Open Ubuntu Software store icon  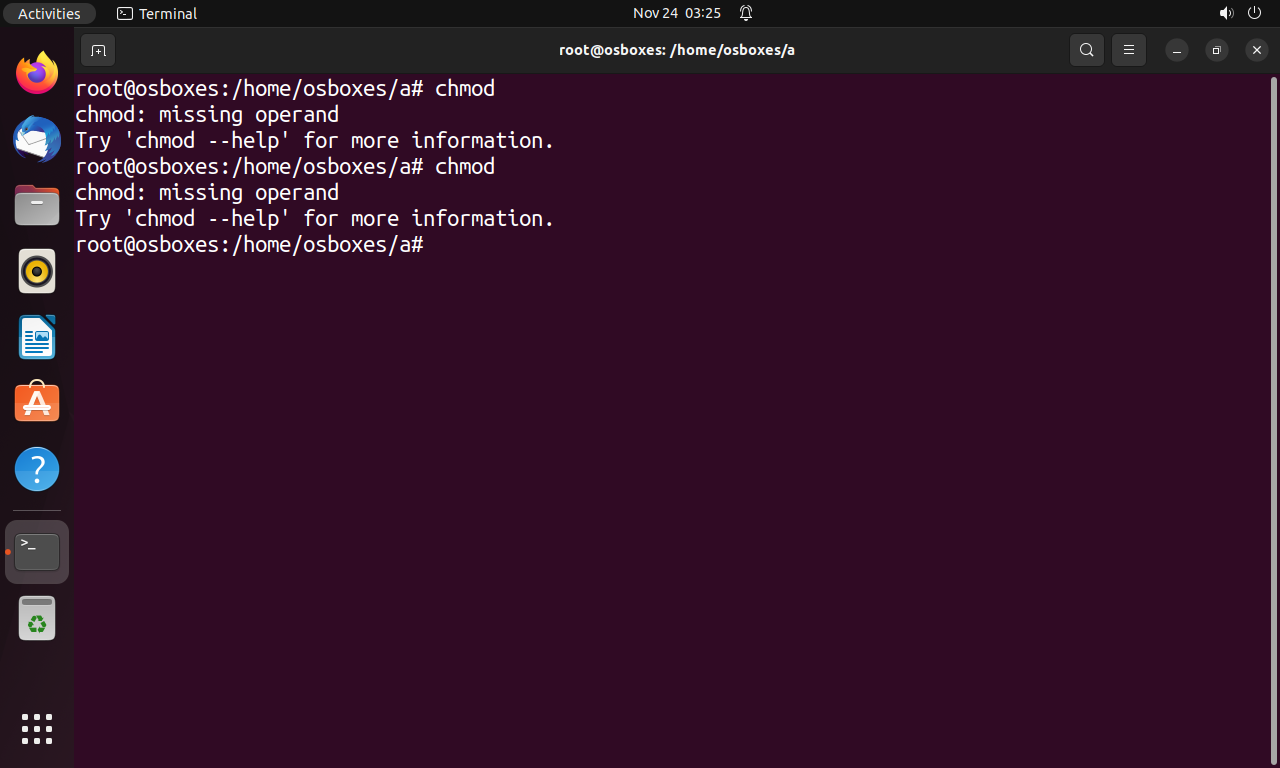pyautogui.click(x=37, y=403)
